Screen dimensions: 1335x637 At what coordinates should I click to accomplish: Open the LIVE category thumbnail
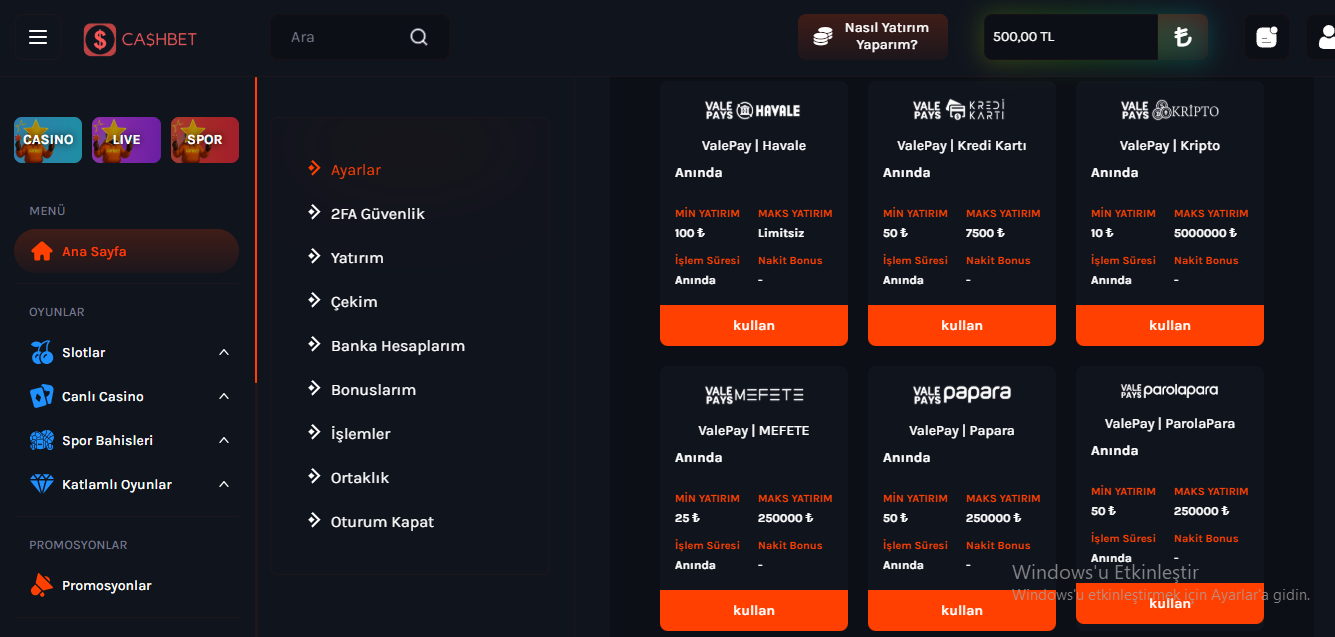126,140
